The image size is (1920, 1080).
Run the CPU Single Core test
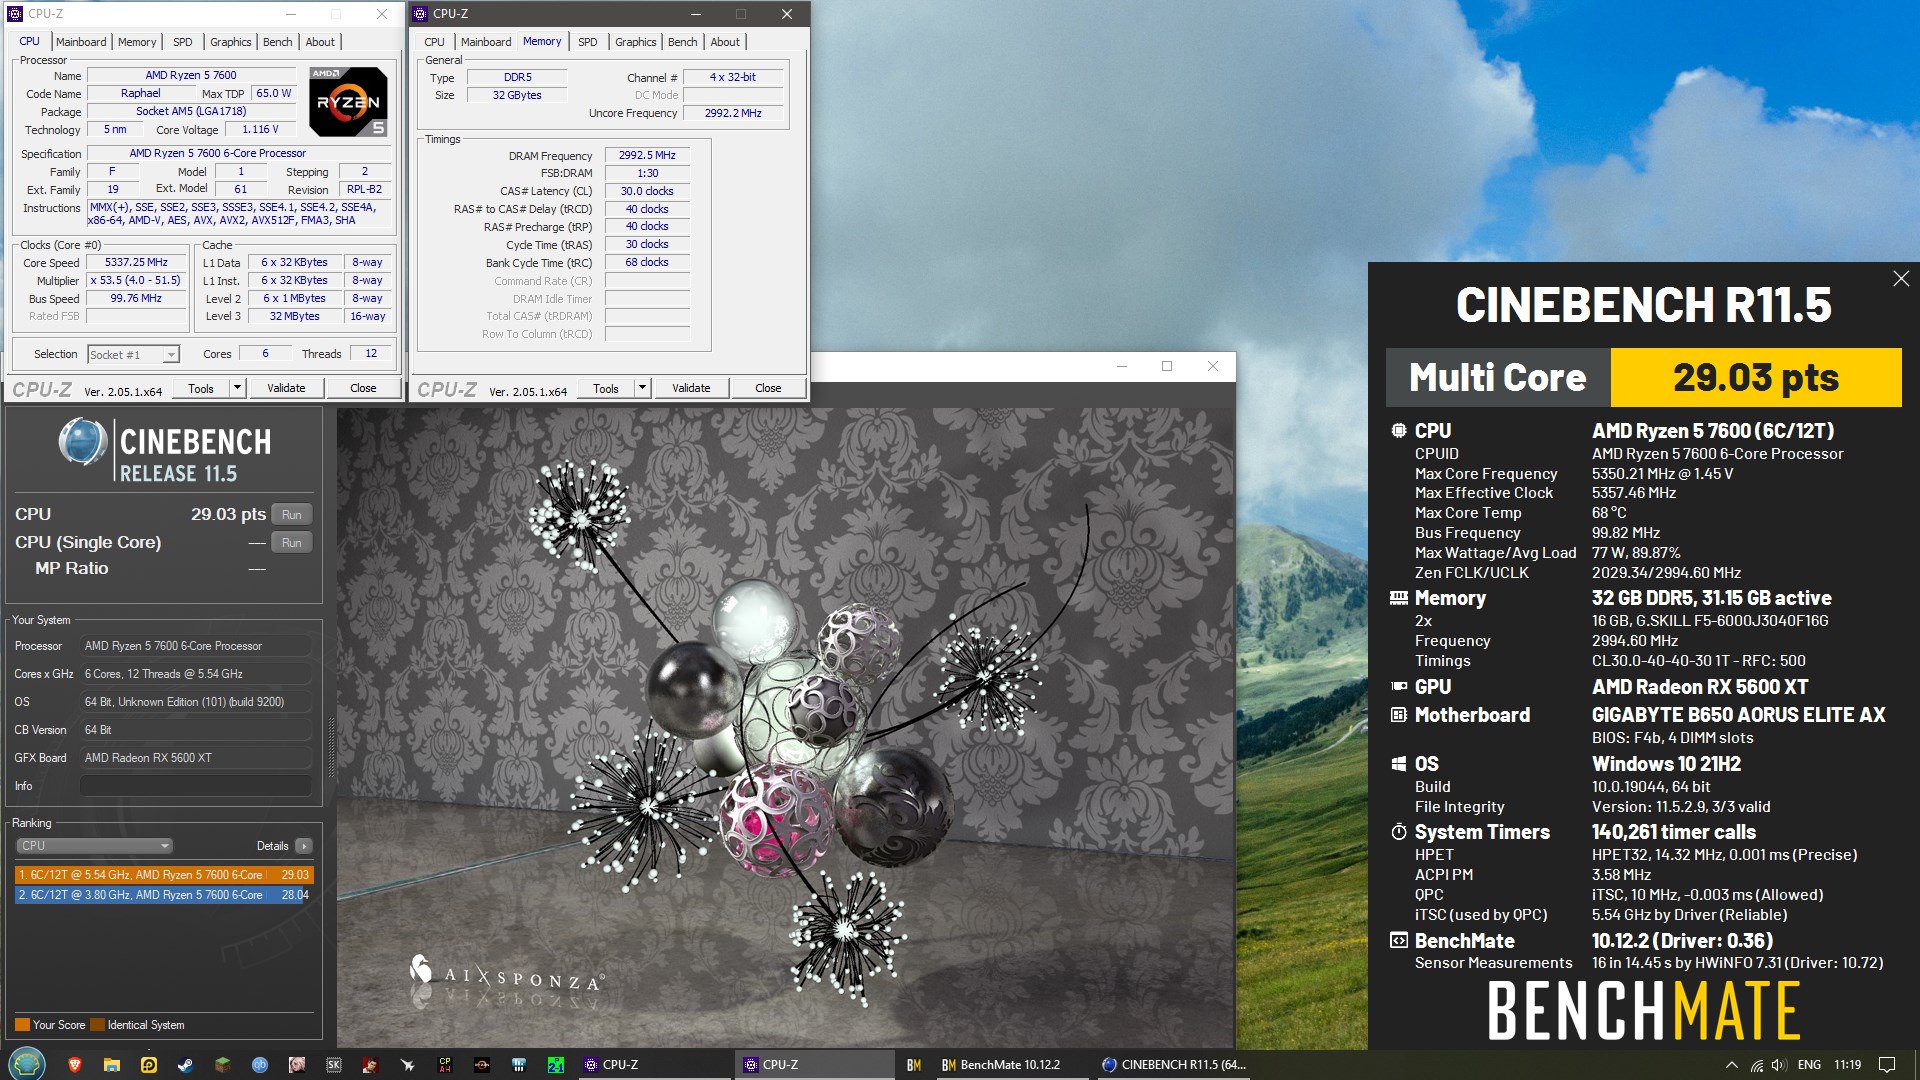tap(291, 543)
